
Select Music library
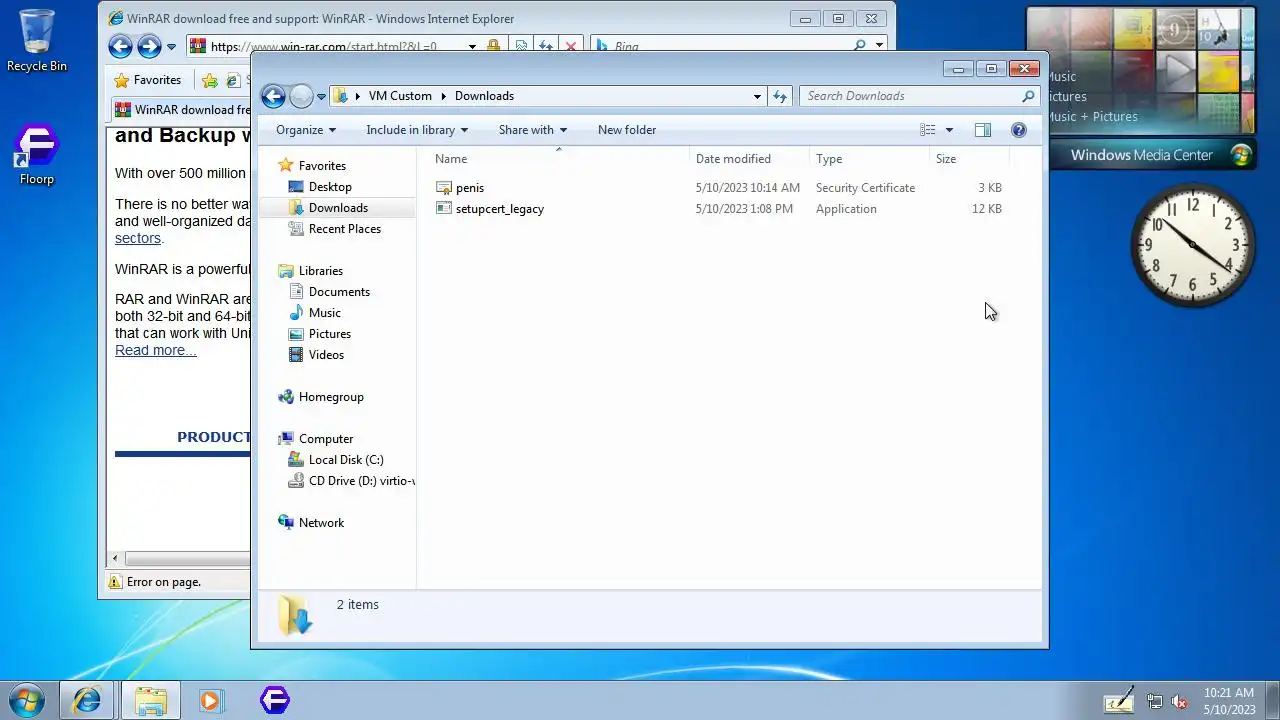[324, 313]
